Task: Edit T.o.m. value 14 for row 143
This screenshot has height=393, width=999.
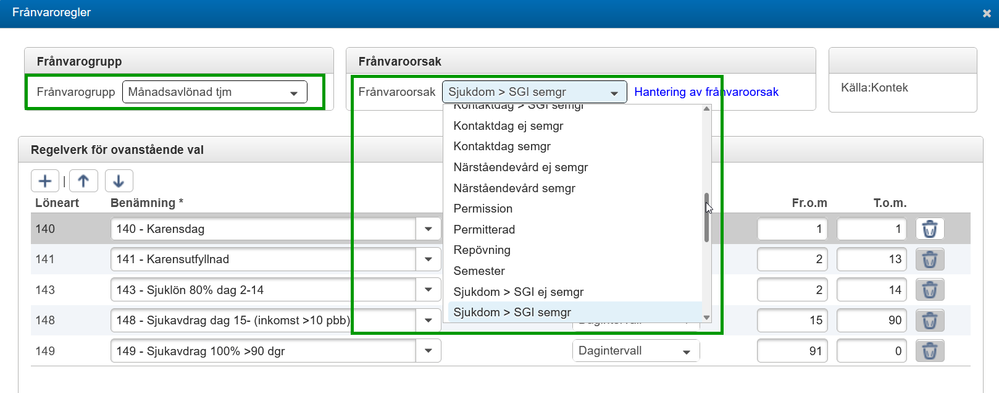Action: click(x=872, y=290)
